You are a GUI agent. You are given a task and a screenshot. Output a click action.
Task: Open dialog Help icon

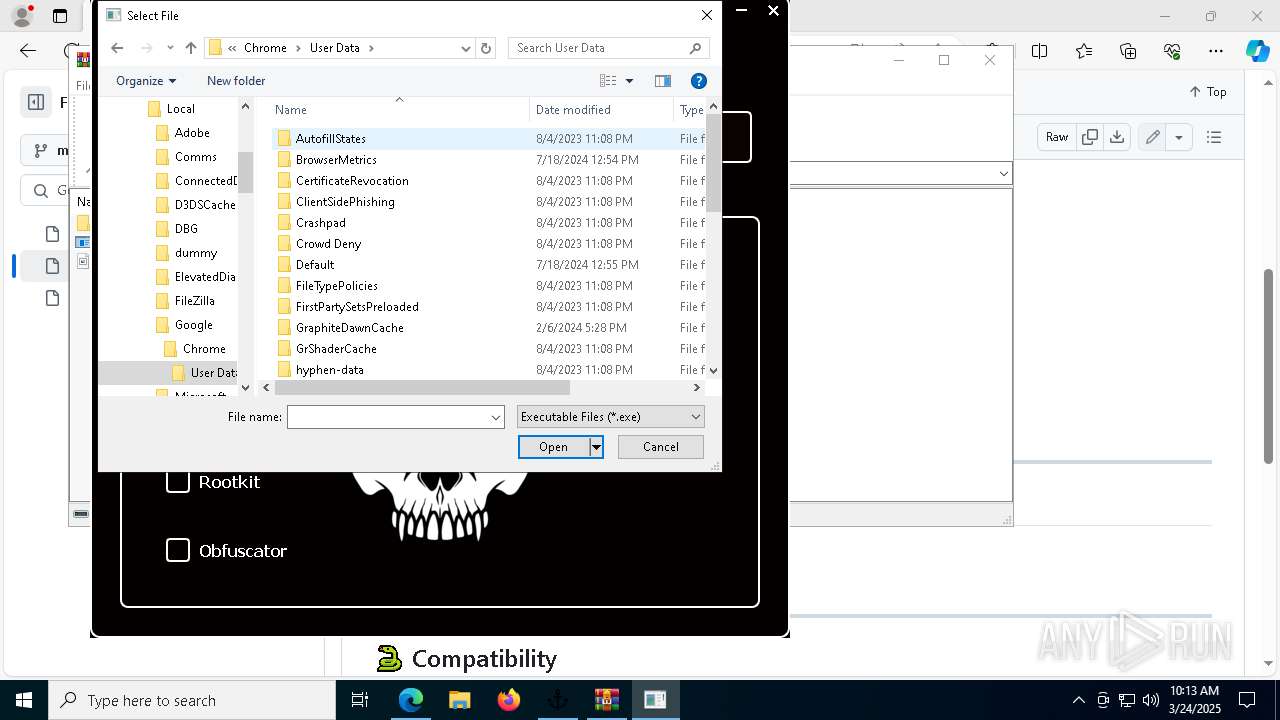[699, 81]
